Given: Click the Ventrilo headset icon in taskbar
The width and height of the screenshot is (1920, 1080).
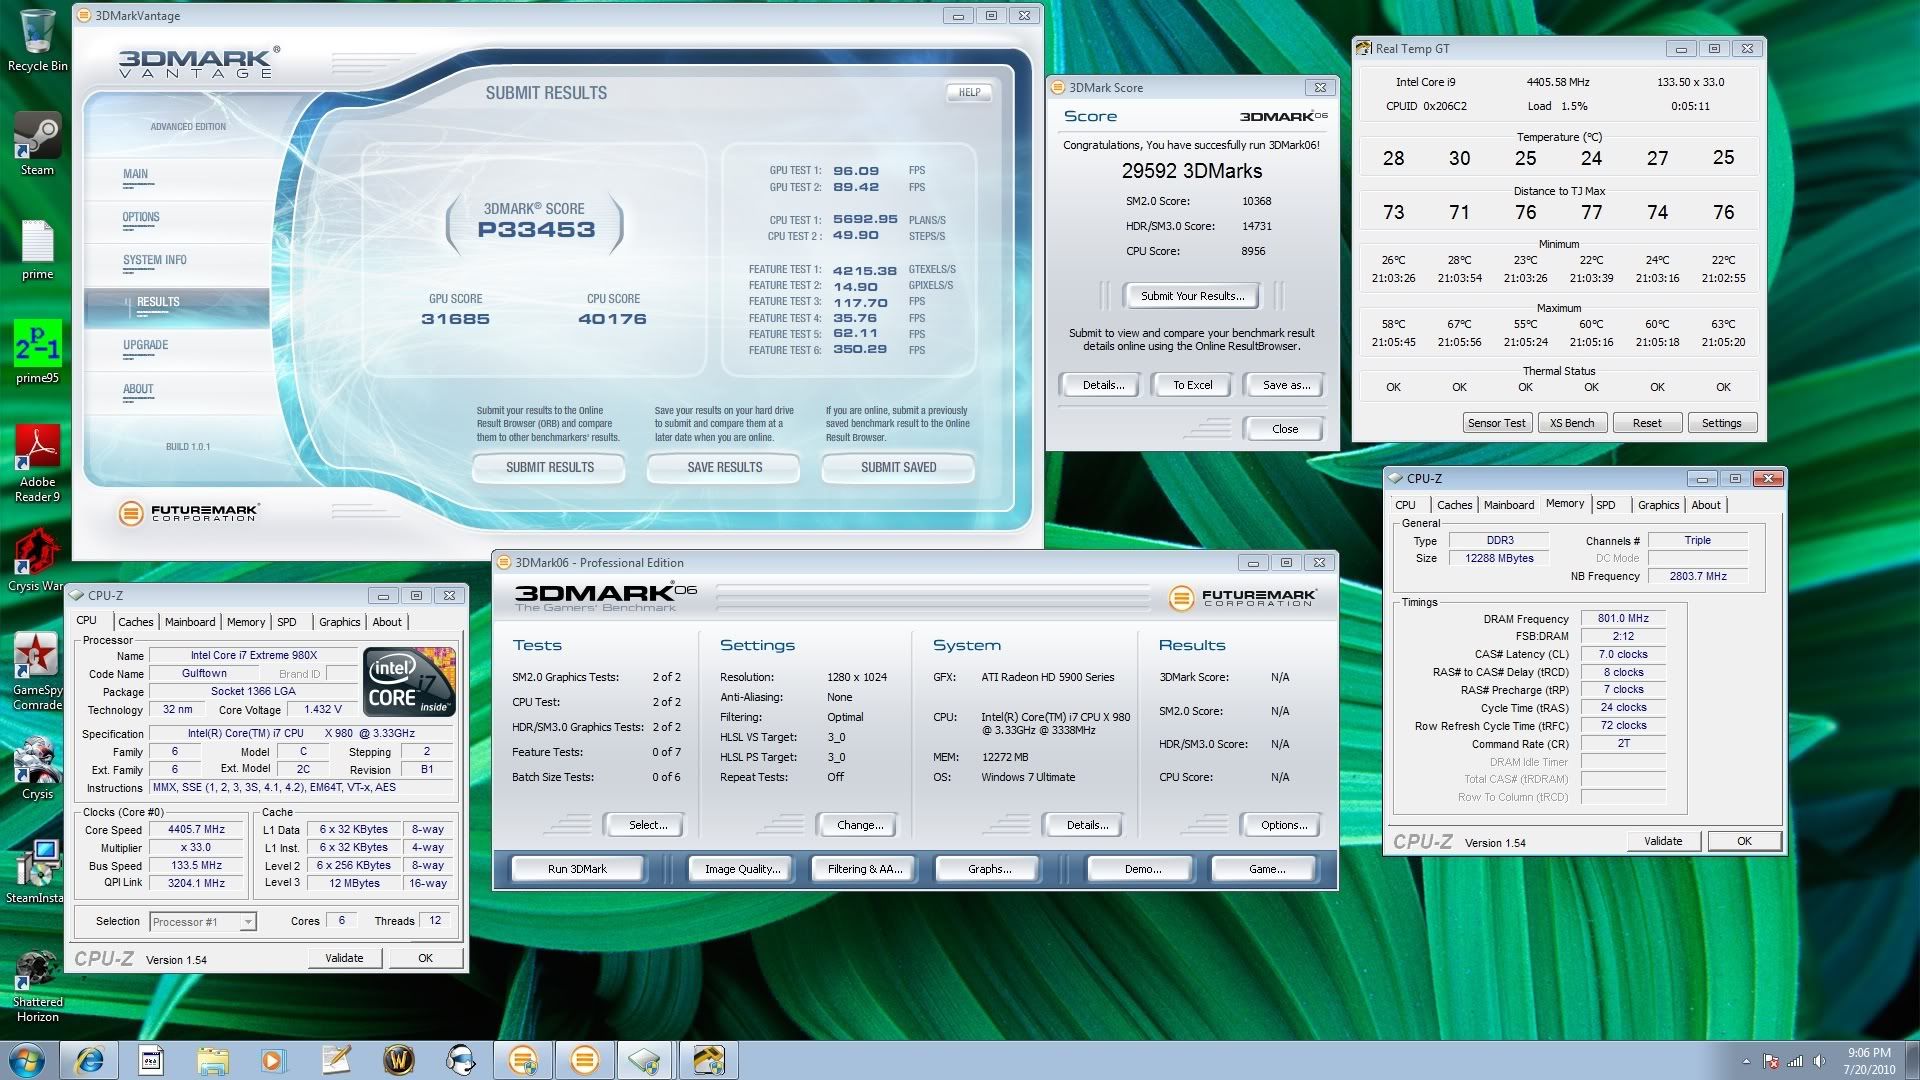Looking at the screenshot, I should [461, 1060].
